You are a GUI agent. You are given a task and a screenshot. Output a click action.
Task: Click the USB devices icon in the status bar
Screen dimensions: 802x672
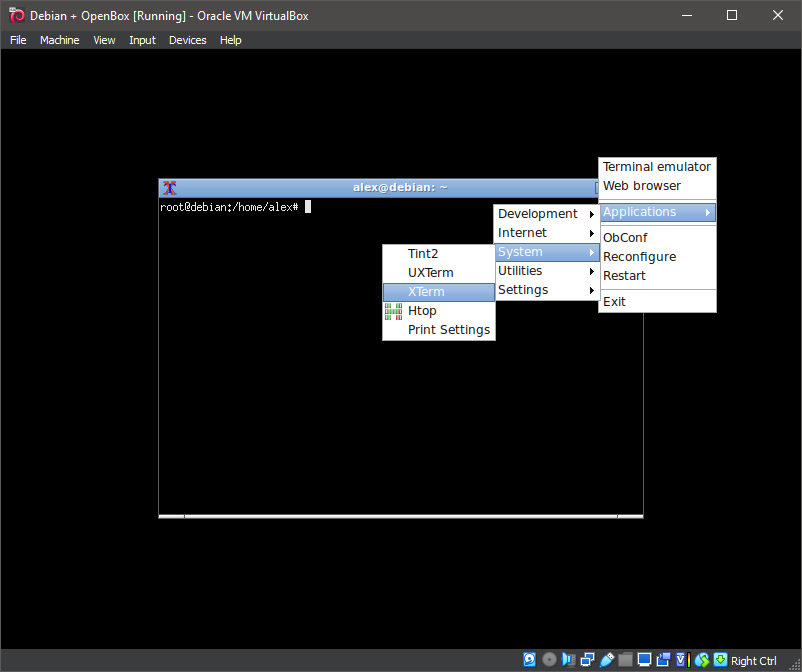606,659
